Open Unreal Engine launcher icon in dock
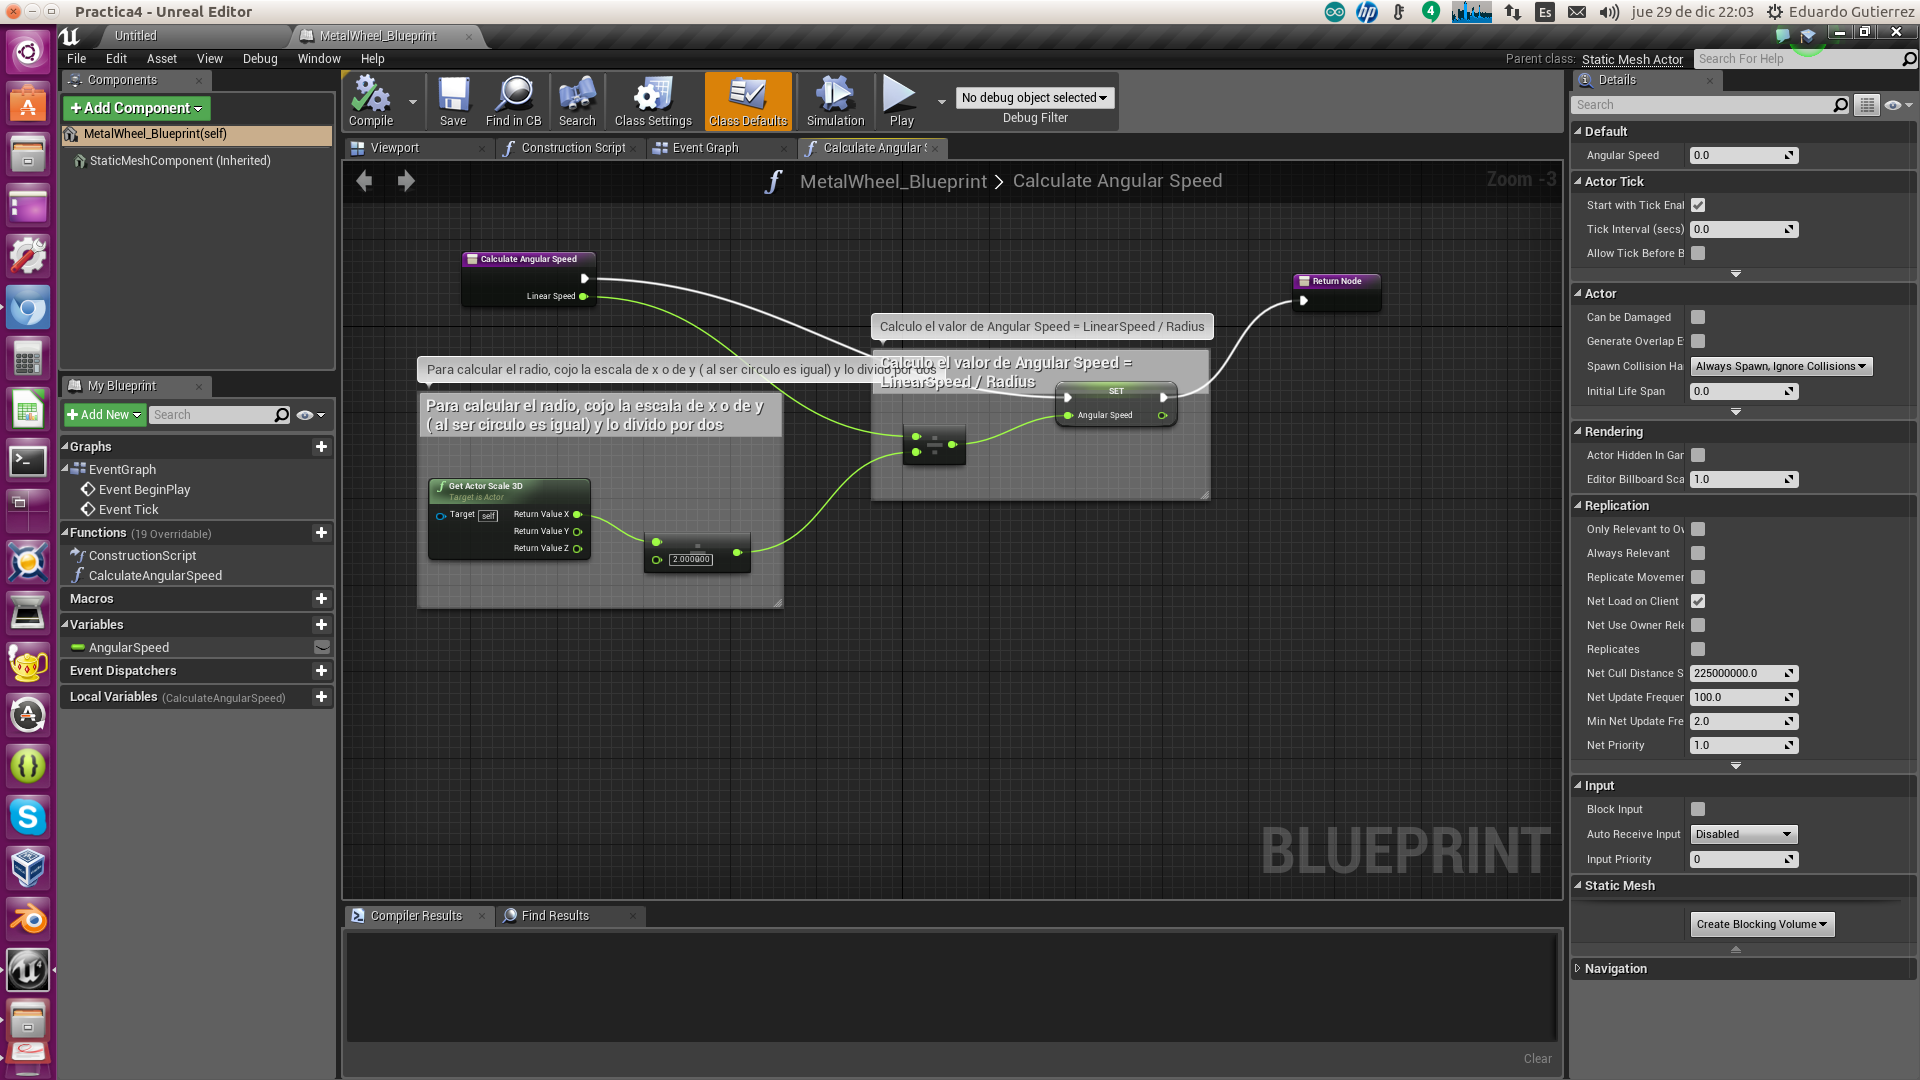Viewport: 1920px width, 1080px height. (x=28, y=969)
